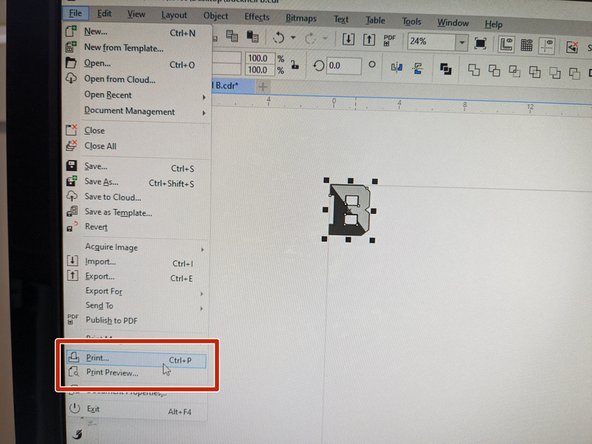592x444 pixels.
Task: Click the rotation angle field showing 0.0
Action: [x=344, y=66]
